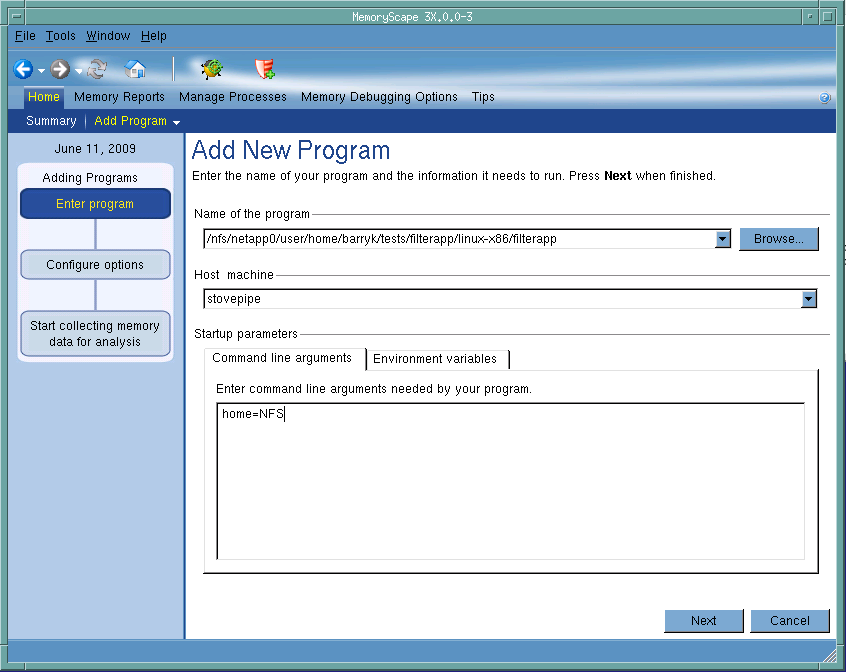This screenshot has height=672, width=846.
Task: Click the green bug debugging icon
Action: pos(212,69)
